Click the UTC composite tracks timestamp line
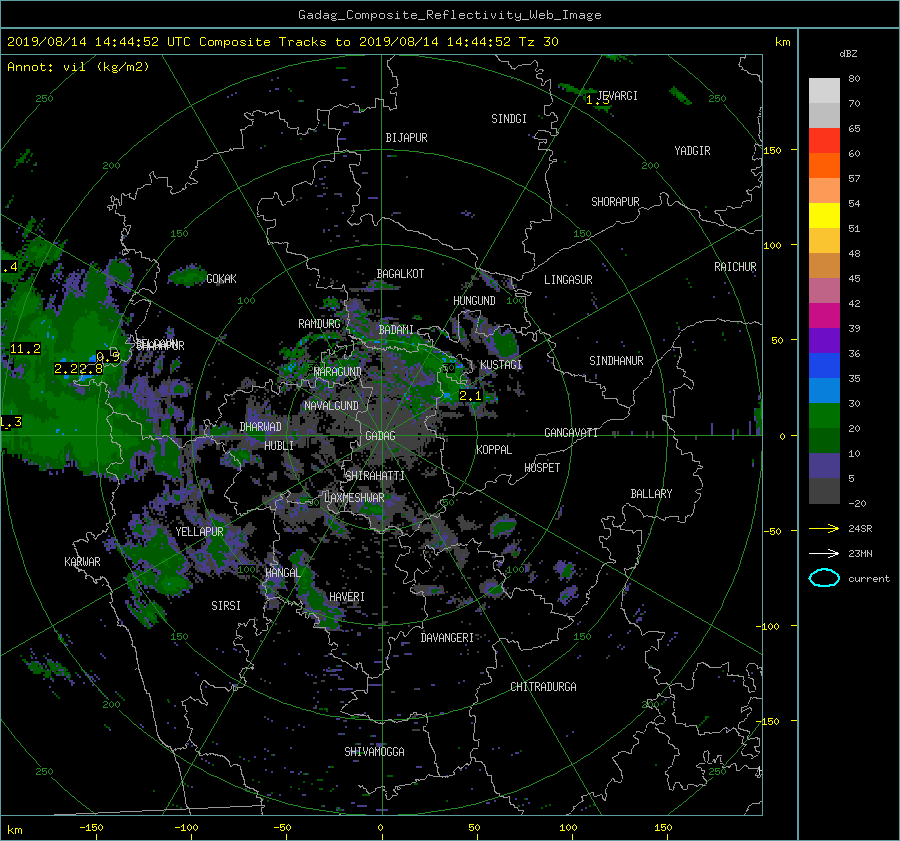This screenshot has height=841, width=900. coord(282,41)
